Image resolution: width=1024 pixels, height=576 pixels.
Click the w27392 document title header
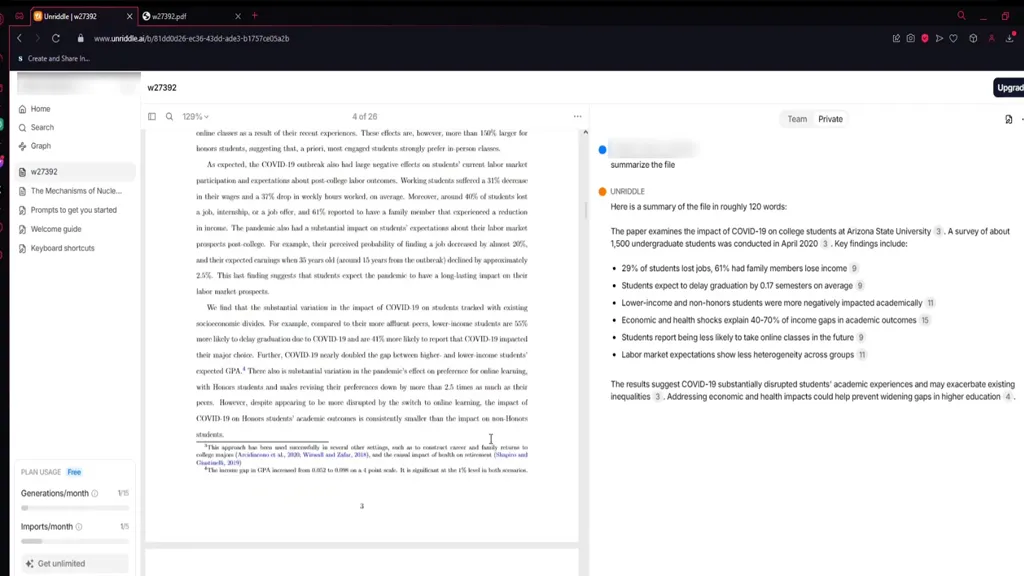click(x=162, y=88)
